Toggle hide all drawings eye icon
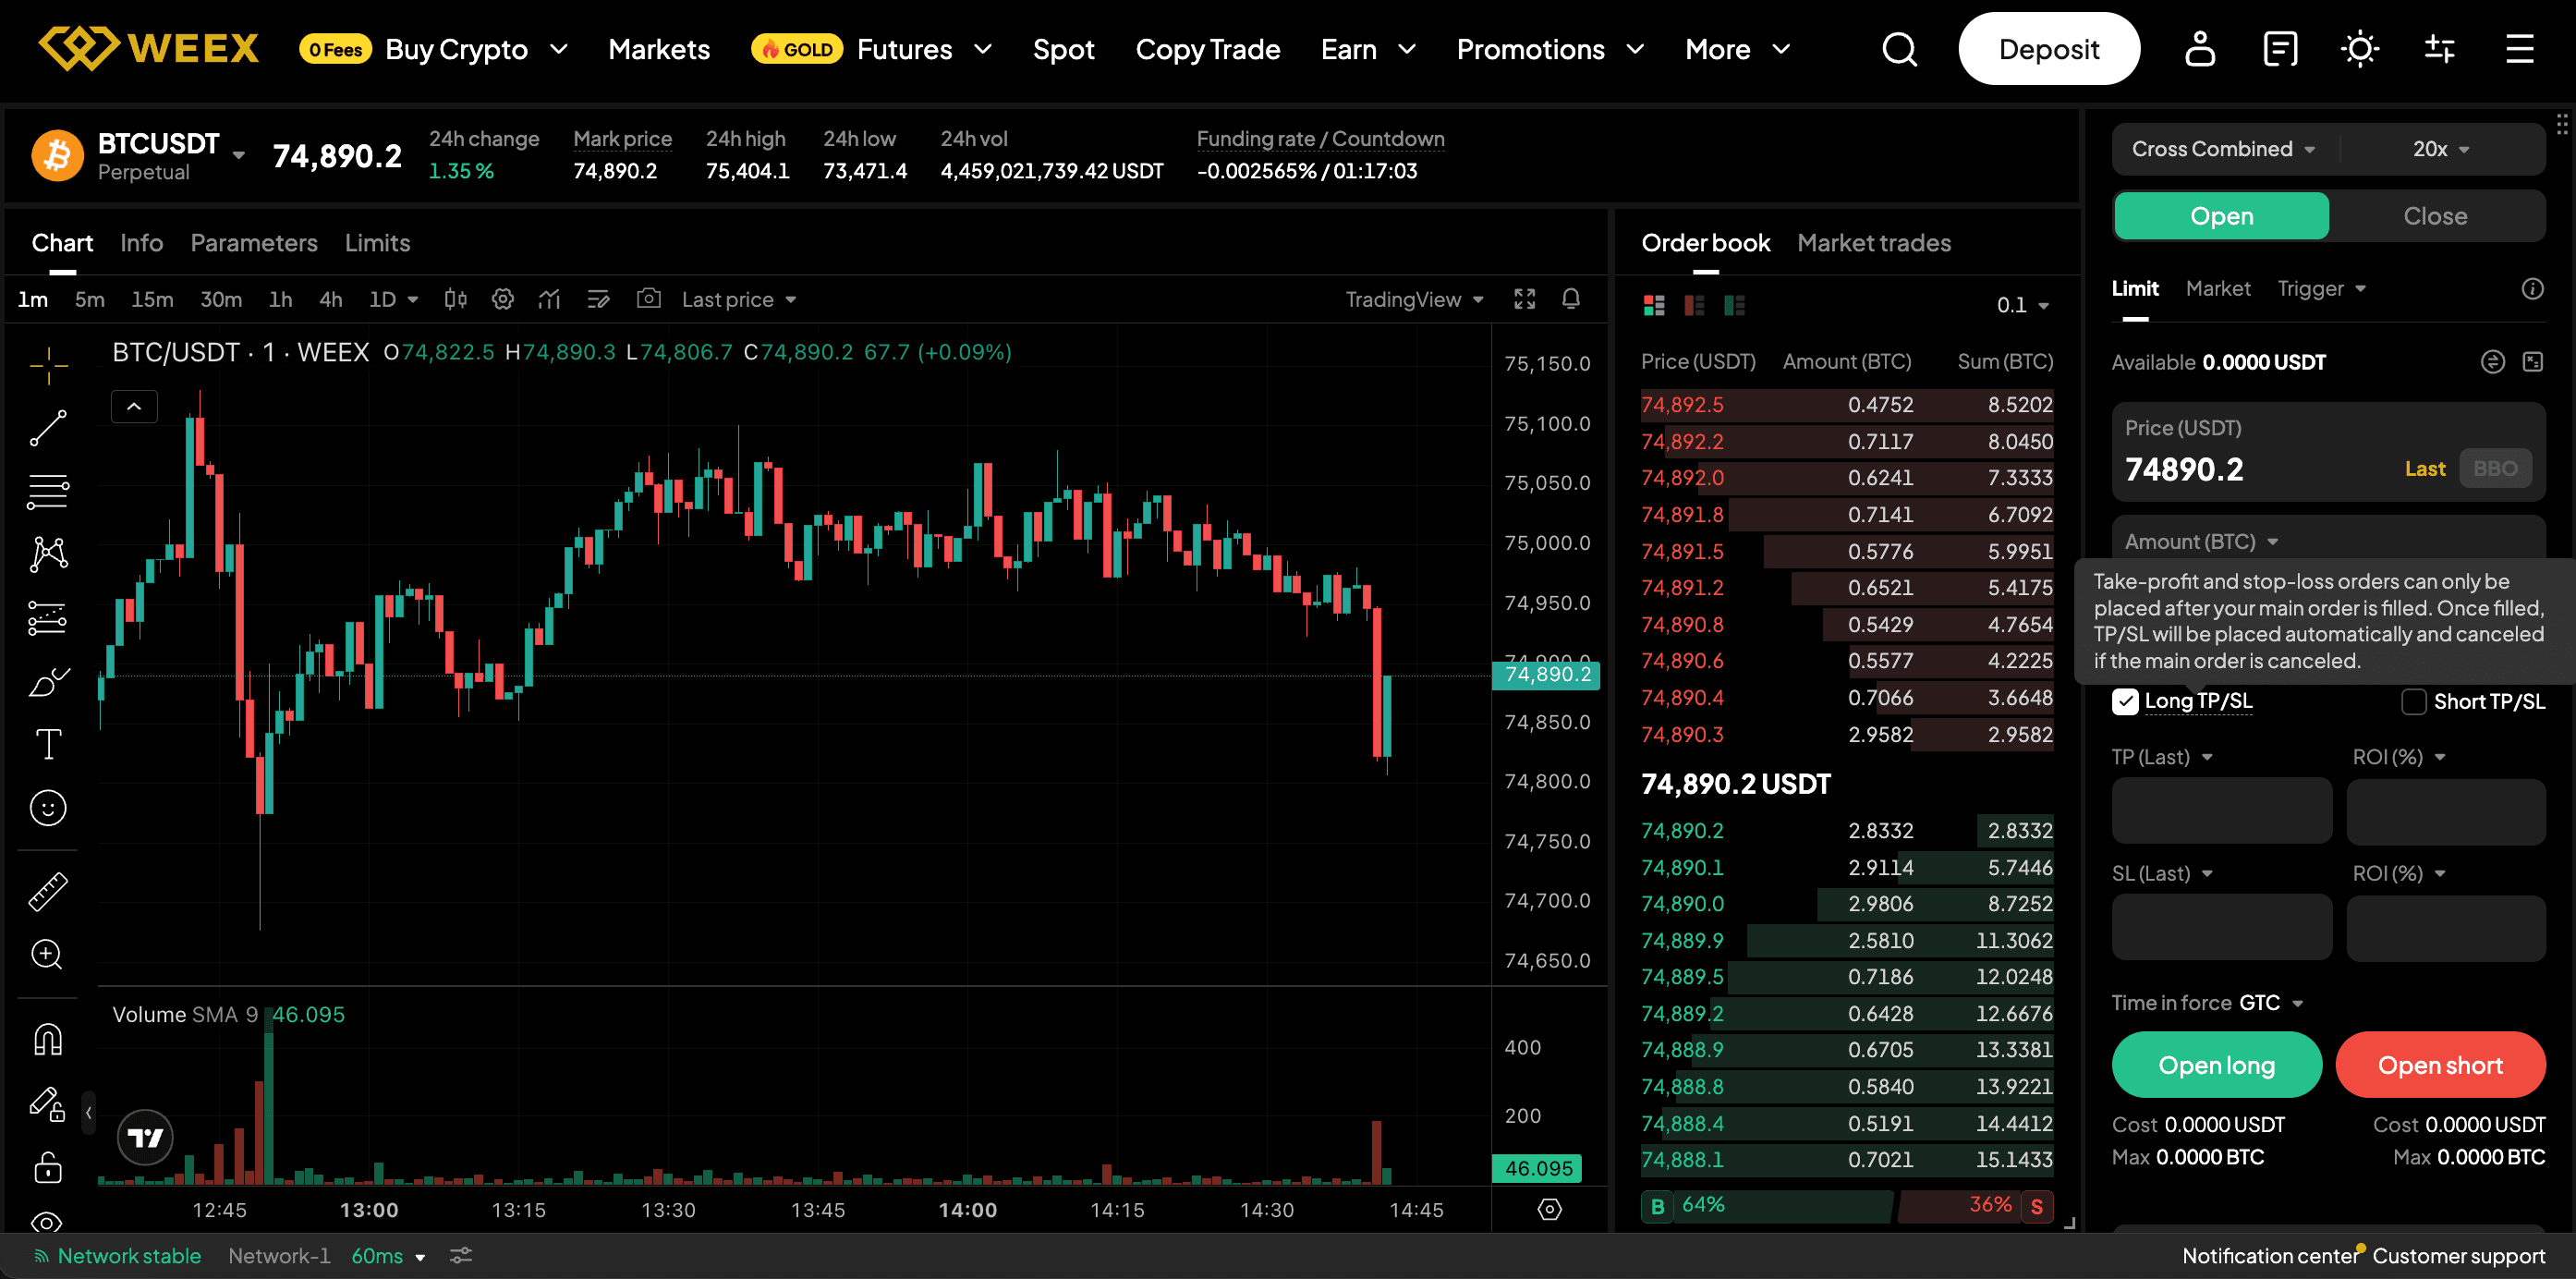2576x1279 pixels. pos(48,1222)
